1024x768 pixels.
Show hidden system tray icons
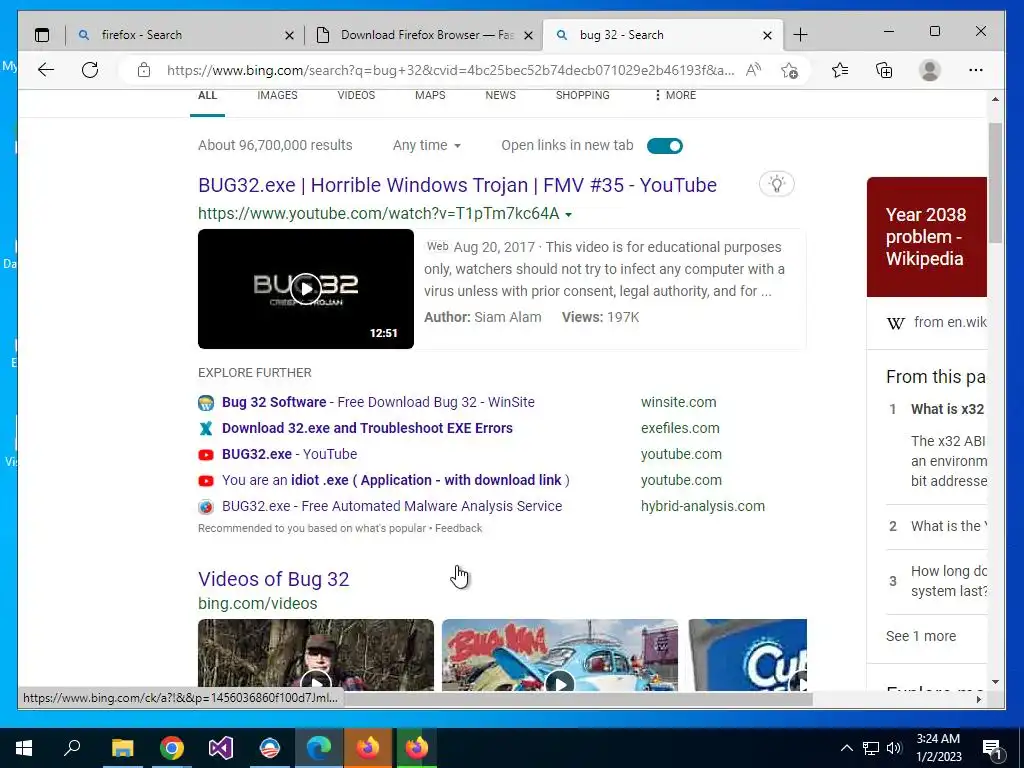[x=846, y=748]
